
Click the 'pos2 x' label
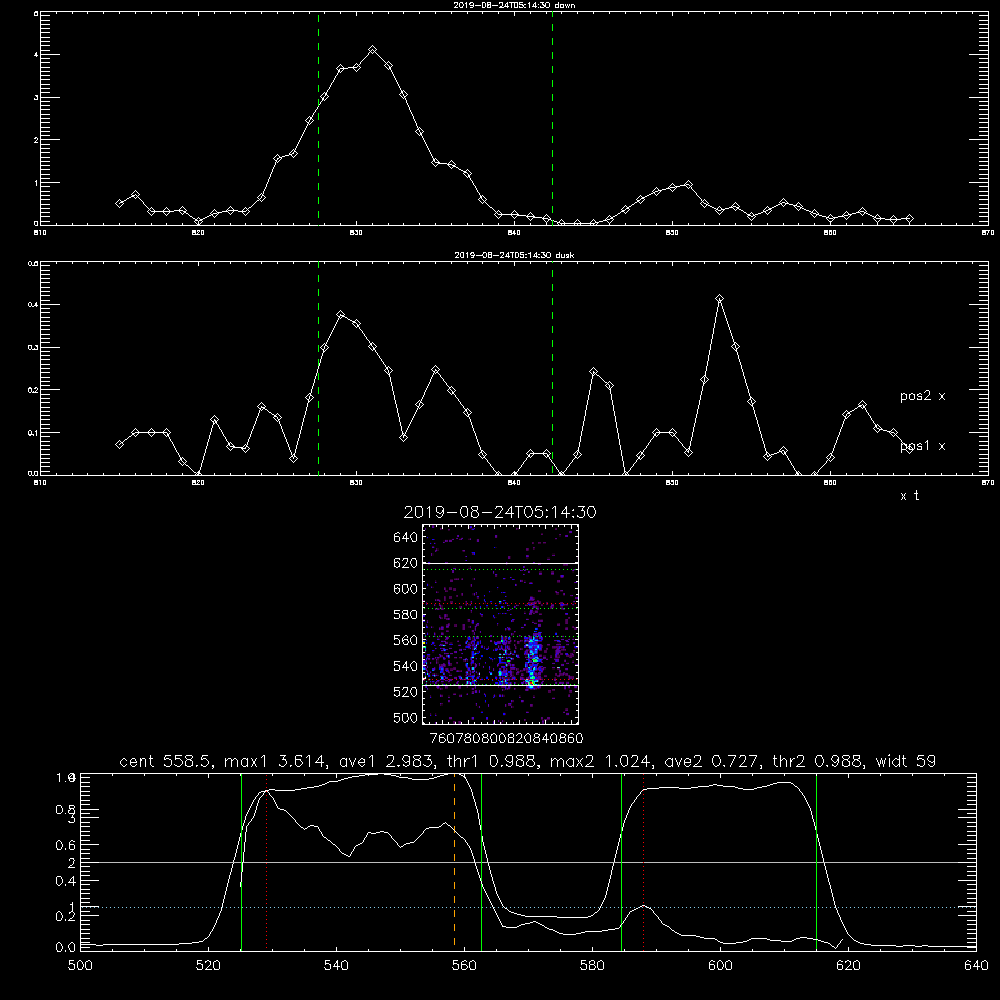click(x=922, y=396)
